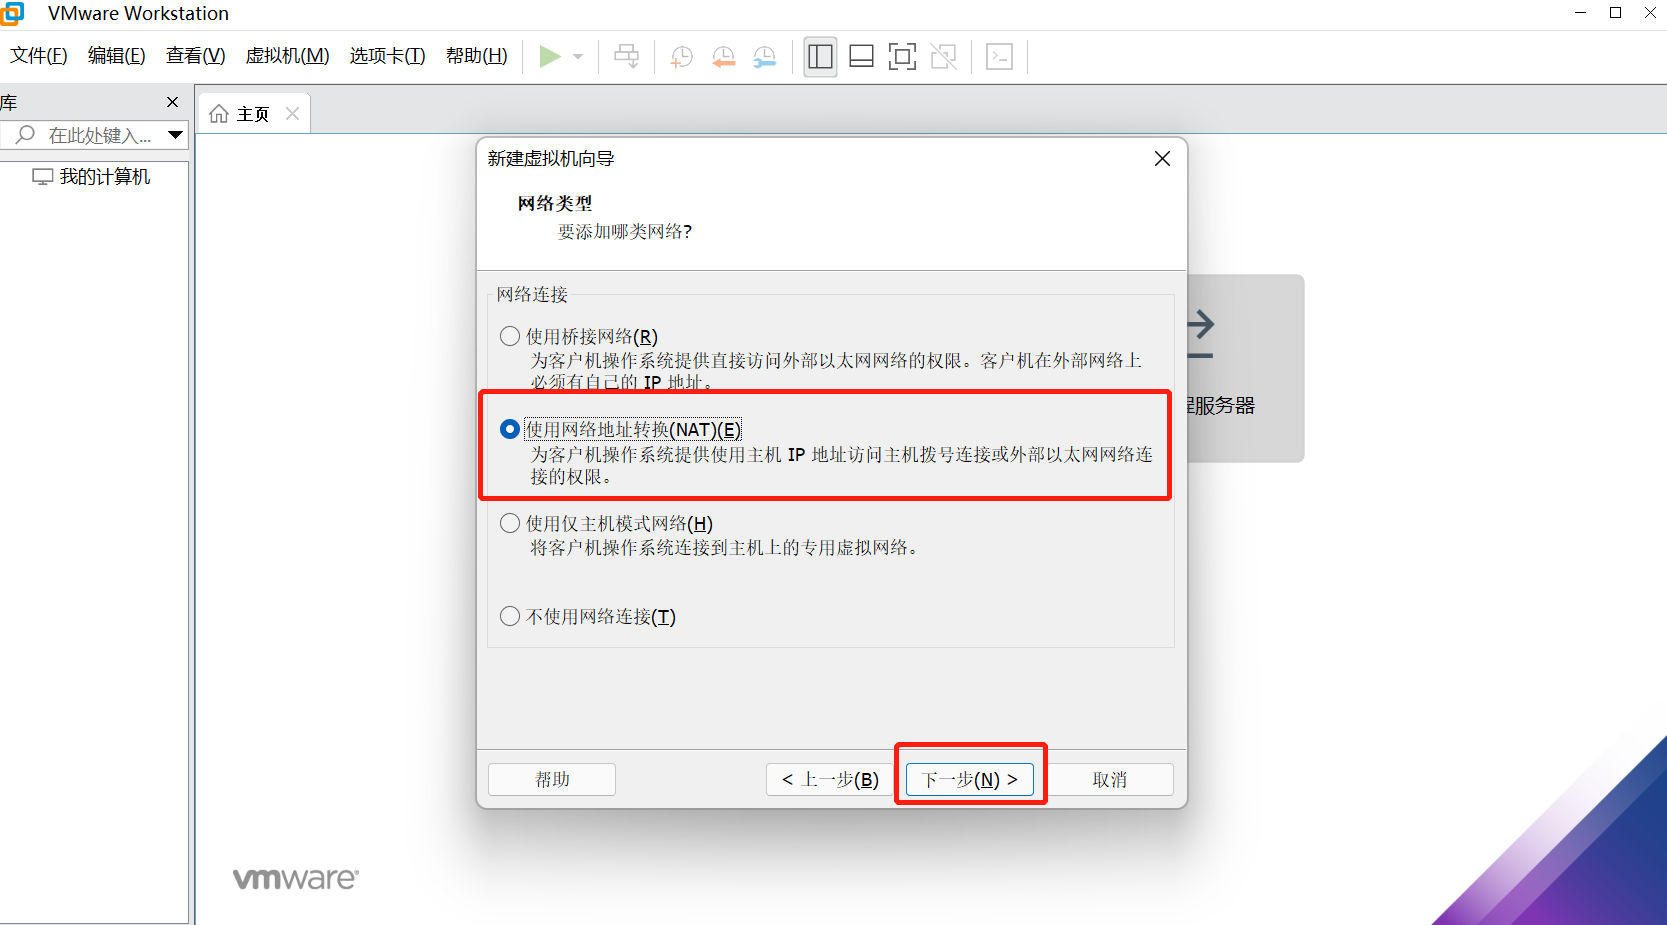Click the 网络类型 heading
The image size is (1667, 925).
[555, 203]
